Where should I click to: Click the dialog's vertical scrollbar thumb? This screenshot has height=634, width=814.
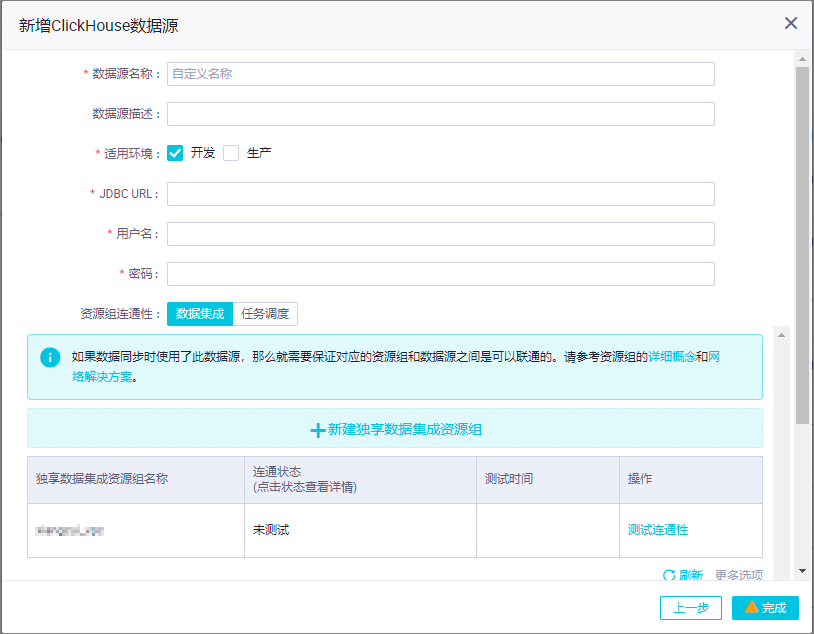point(803,245)
